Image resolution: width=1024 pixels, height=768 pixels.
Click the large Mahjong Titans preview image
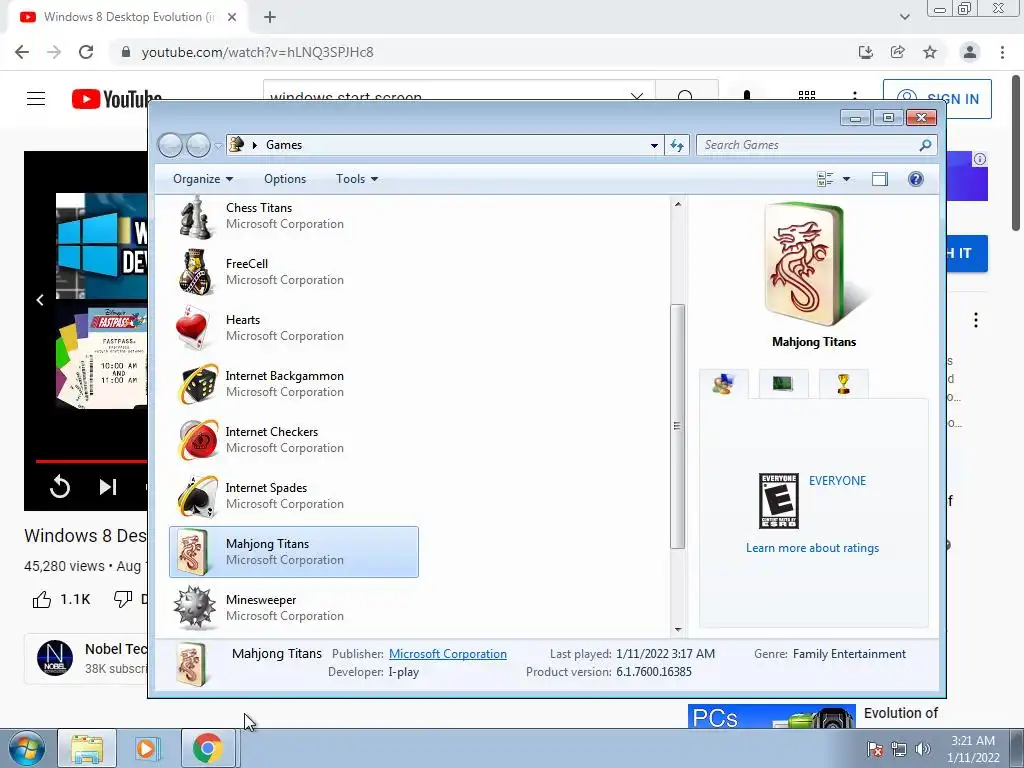click(814, 264)
